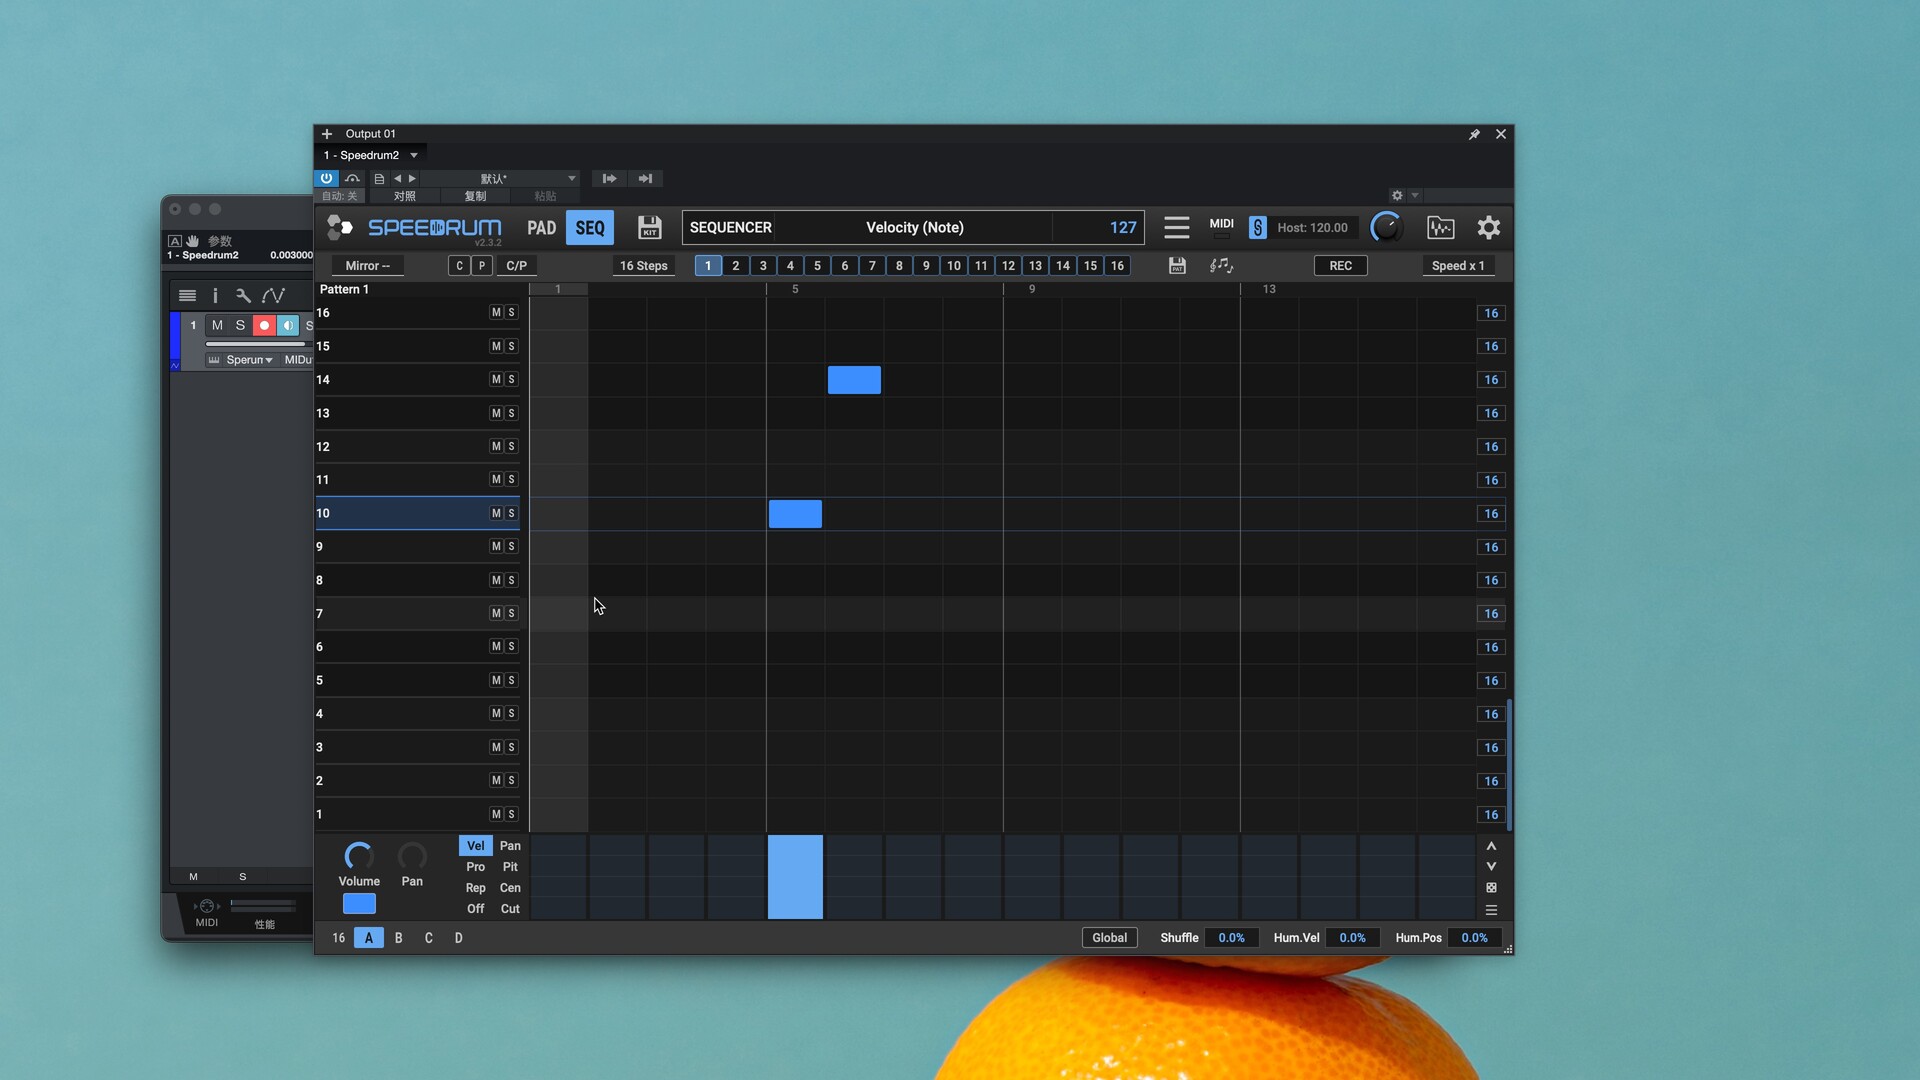Select pattern slot 16
This screenshot has height=1080, width=1920.
(x=1117, y=266)
